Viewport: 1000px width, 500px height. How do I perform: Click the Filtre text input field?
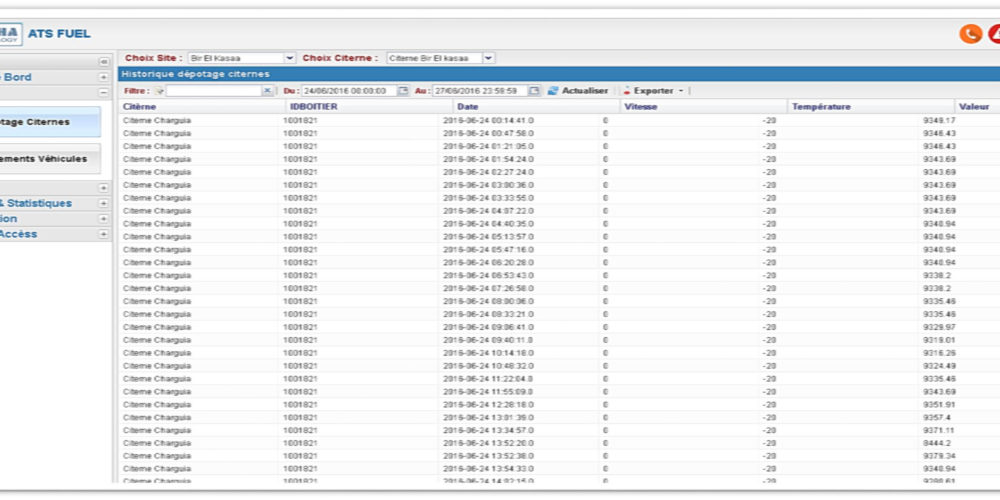click(213, 91)
